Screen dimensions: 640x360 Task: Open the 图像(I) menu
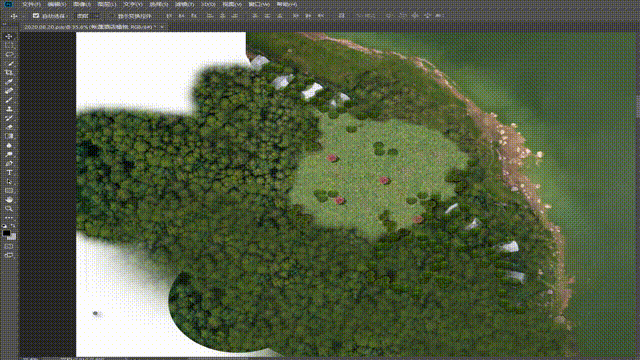pyautogui.click(x=82, y=4)
